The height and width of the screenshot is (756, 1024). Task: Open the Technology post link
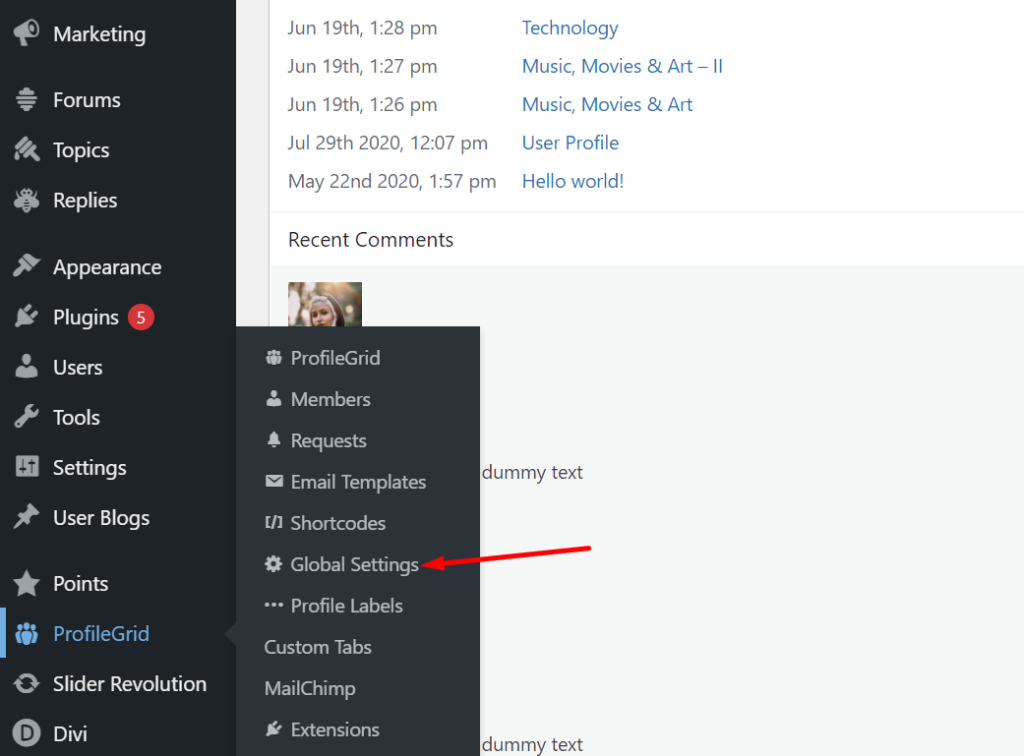pos(570,28)
